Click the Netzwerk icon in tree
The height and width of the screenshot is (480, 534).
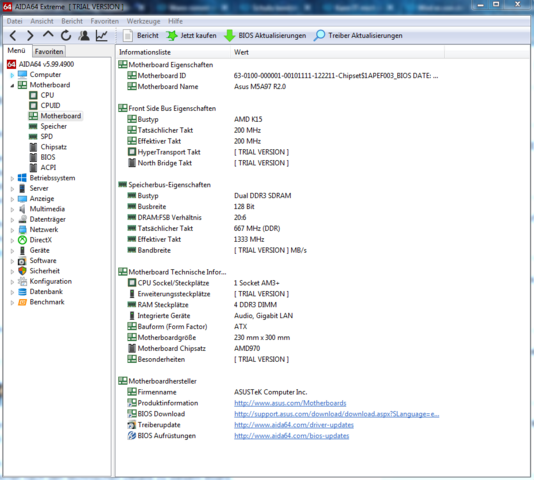click(22, 230)
